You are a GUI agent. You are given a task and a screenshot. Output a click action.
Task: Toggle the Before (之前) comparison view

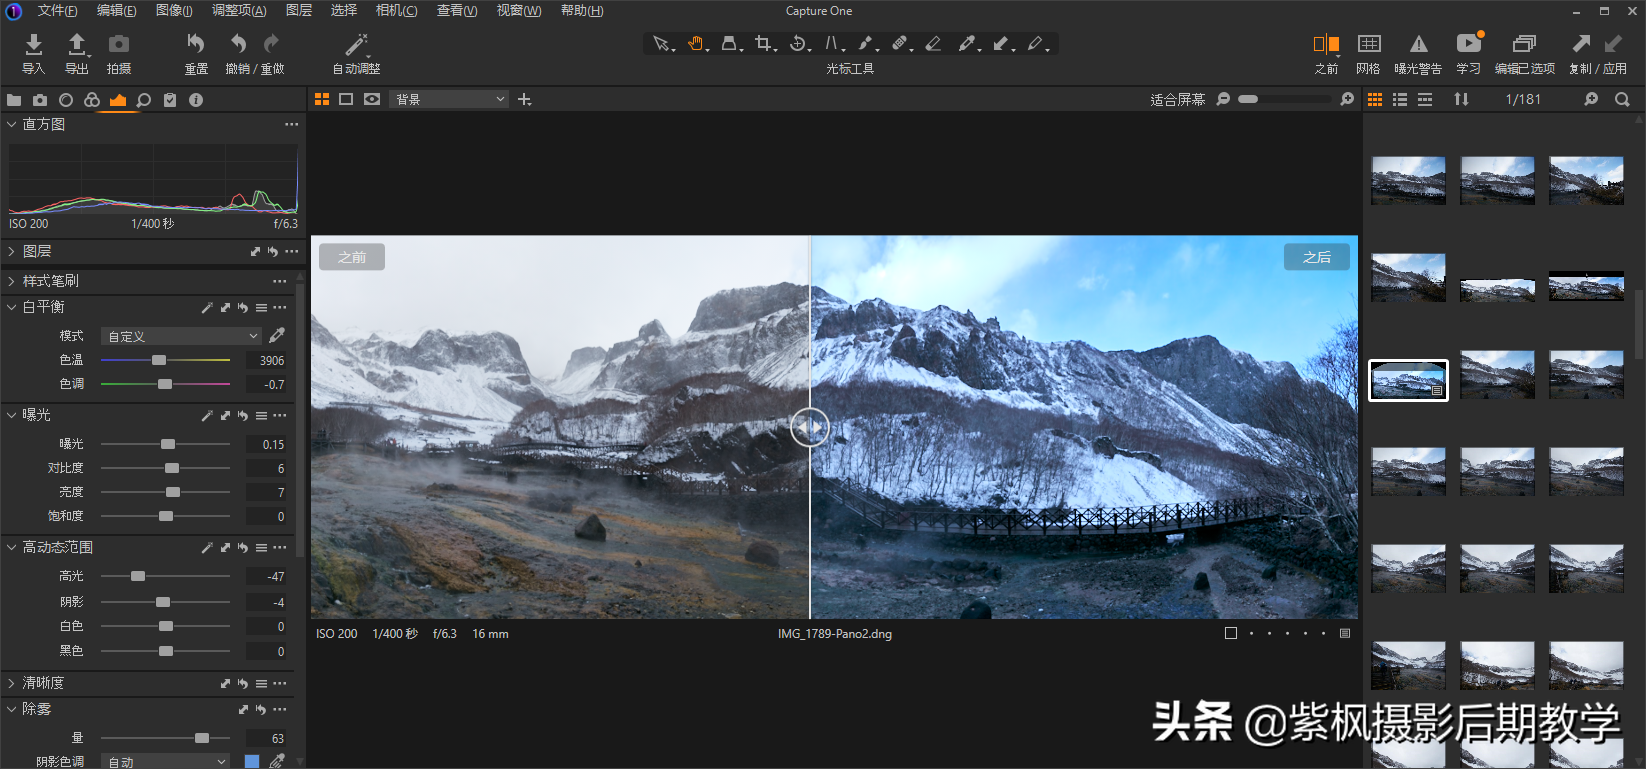pos(1326,45)
